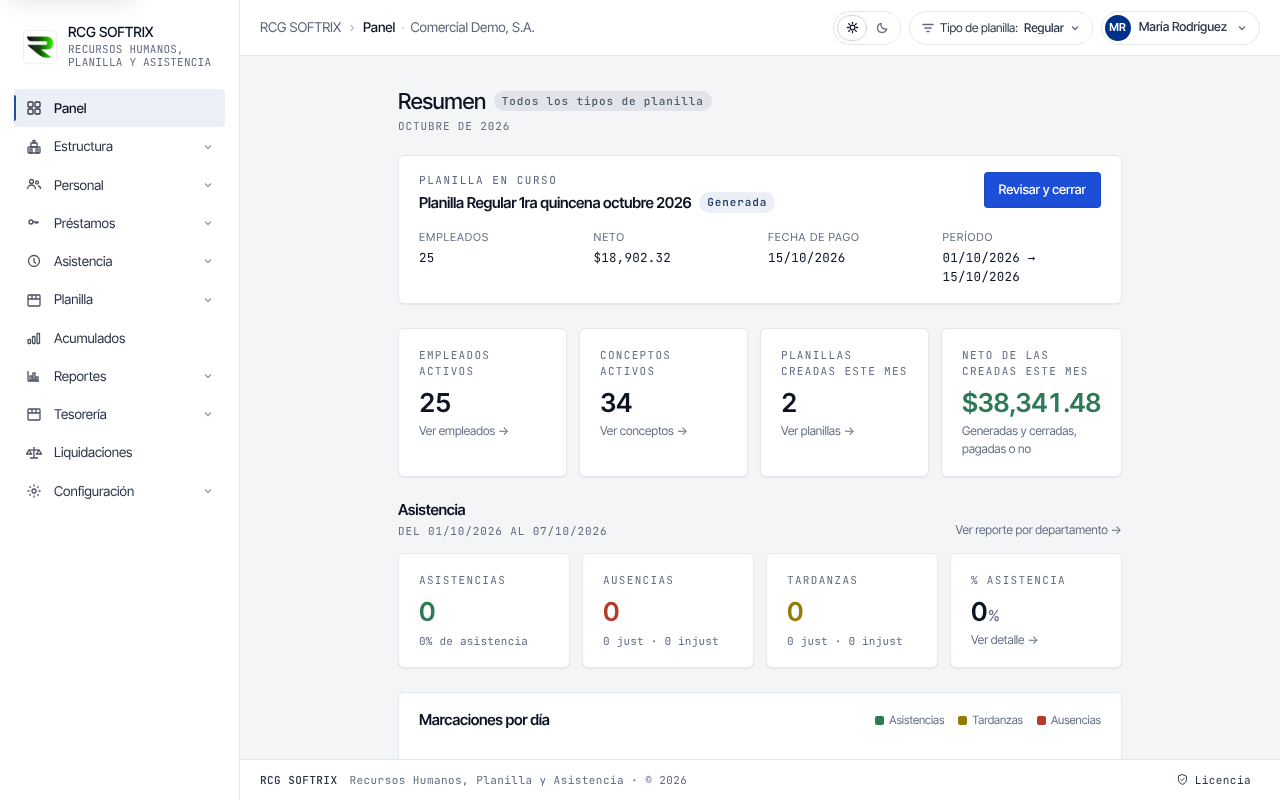The width and height of the screenshot is (1280, 800).
Task: Expand the Préstamos submenu chevron
Action: [x=208, y=223]
